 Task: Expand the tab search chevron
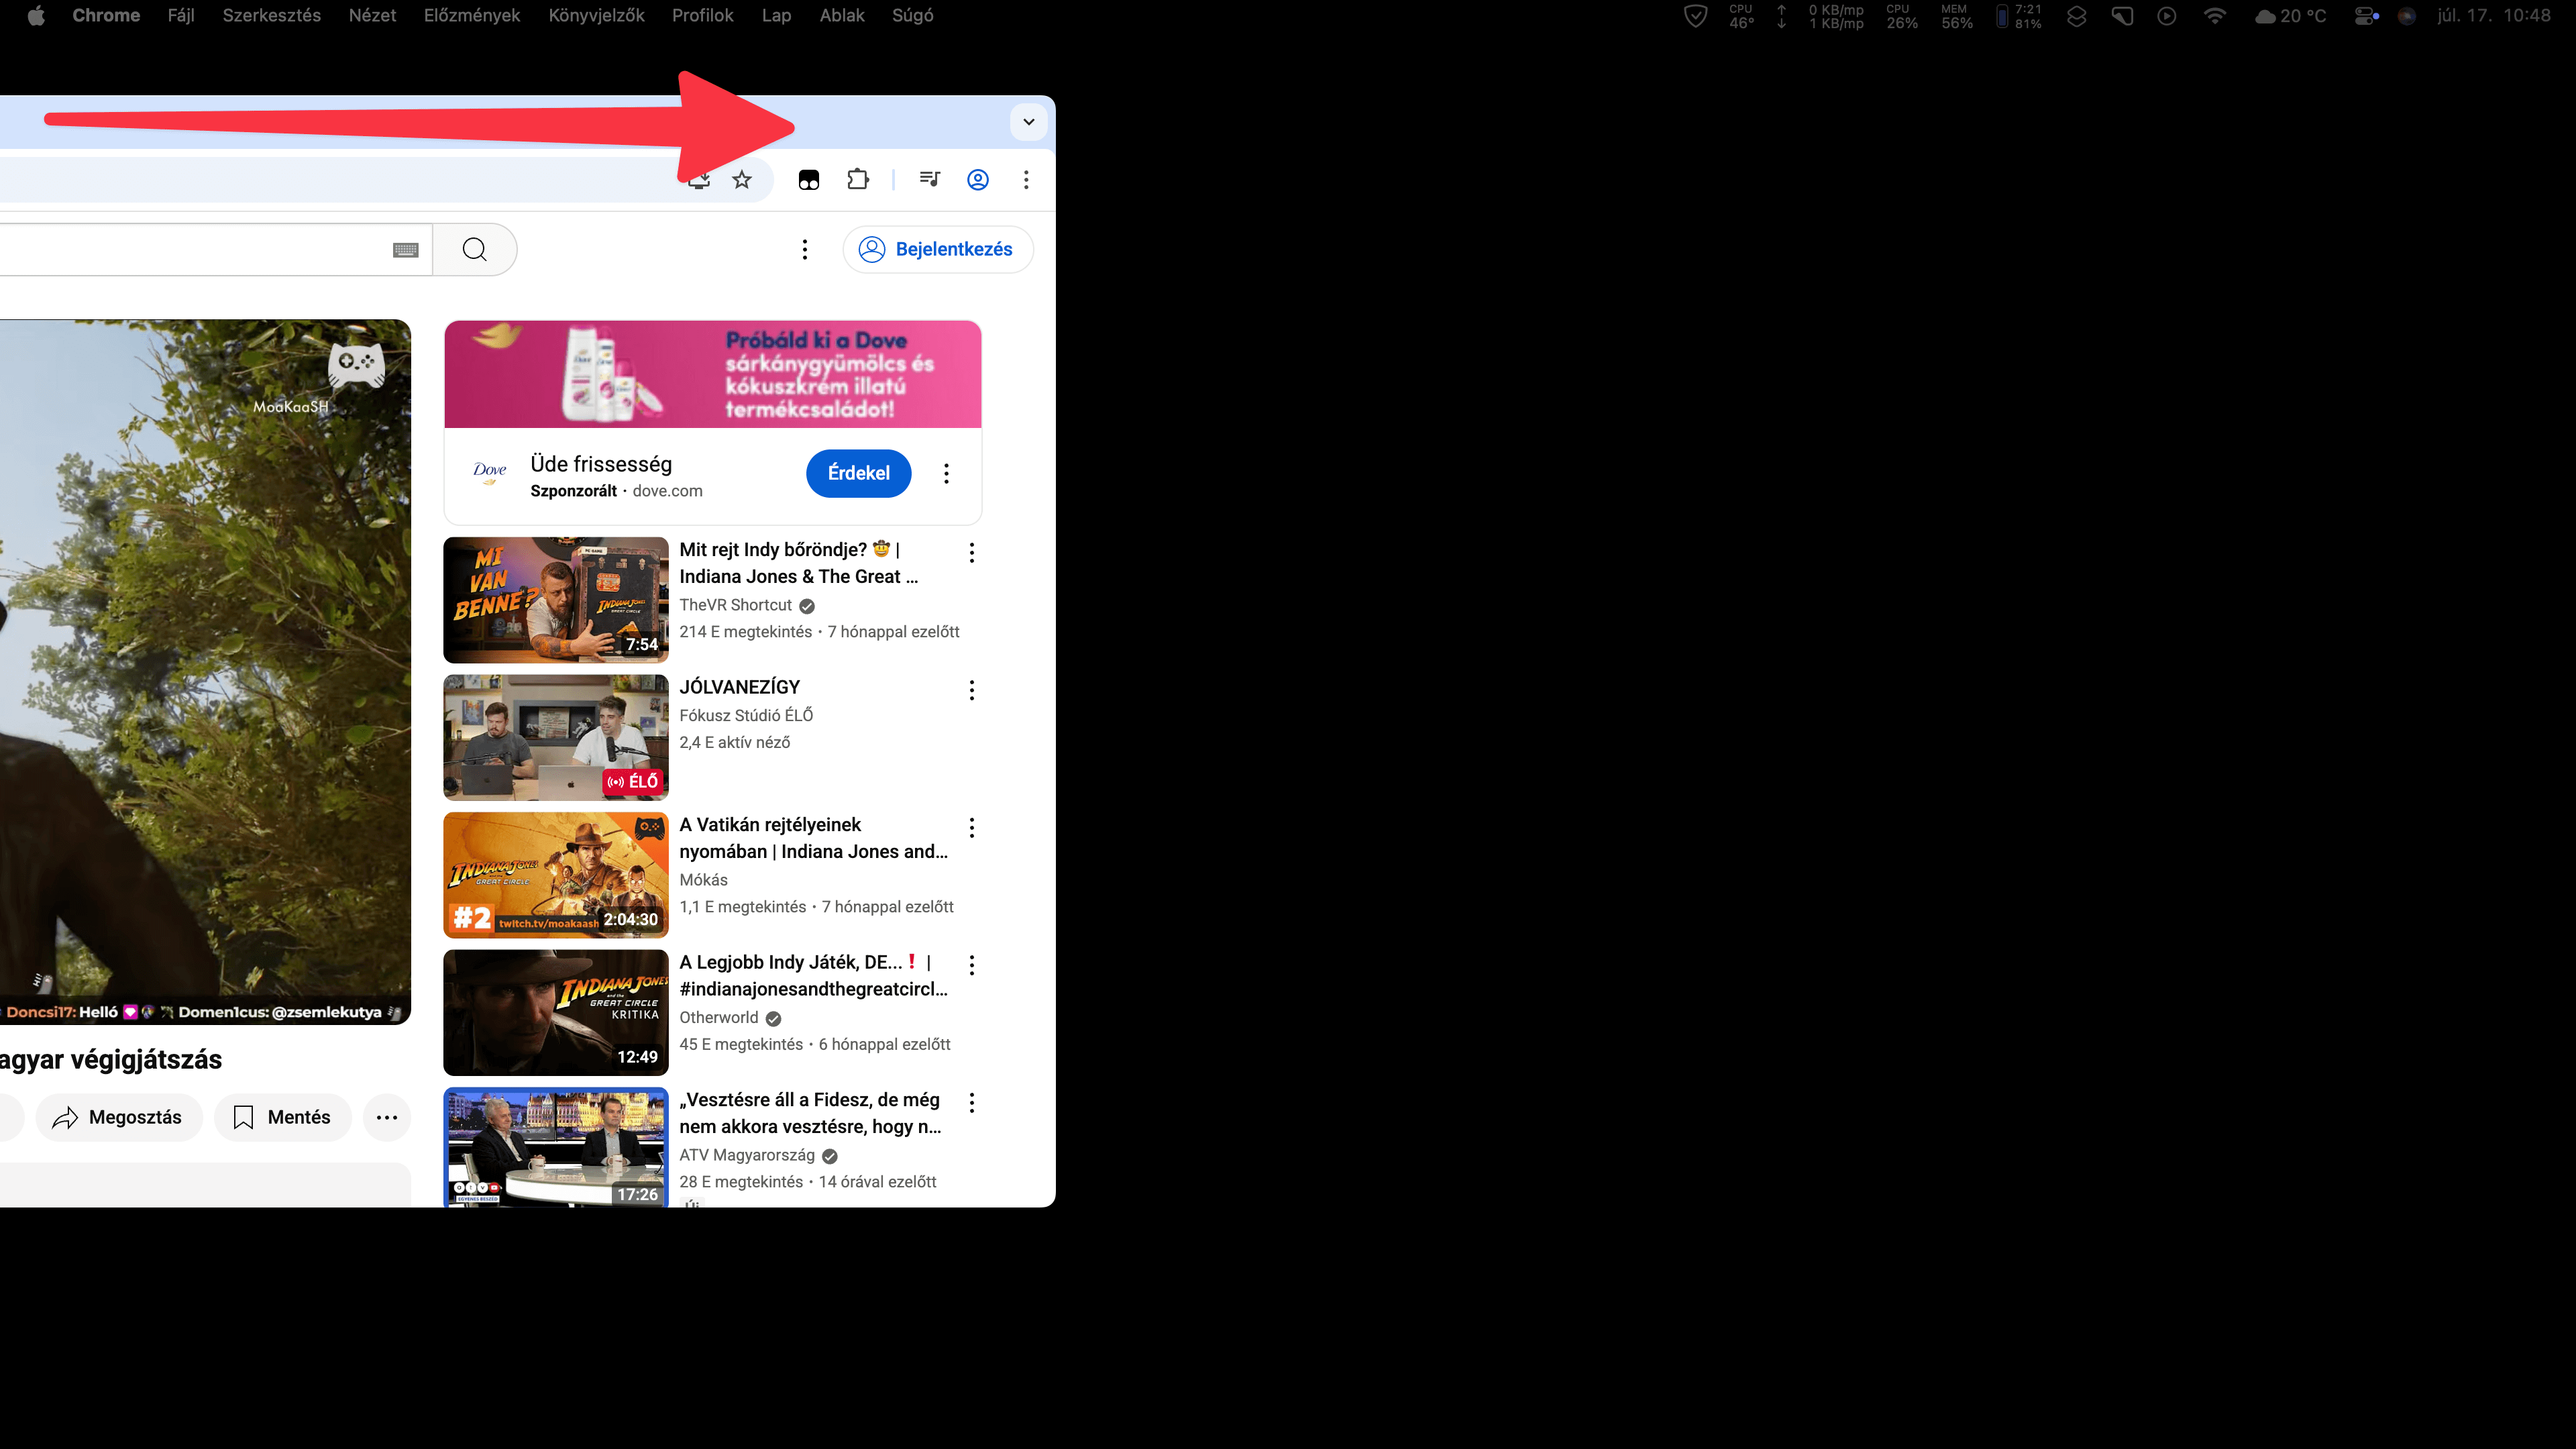[1029, 122]
